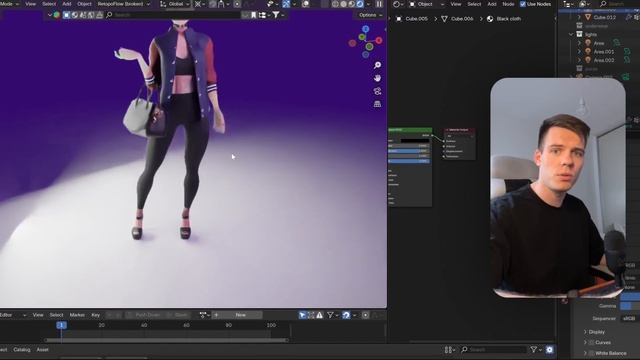640x360 pixels.
Task: Open timeline Key menu
Action: pyautogui.click(x=96, y=315)
